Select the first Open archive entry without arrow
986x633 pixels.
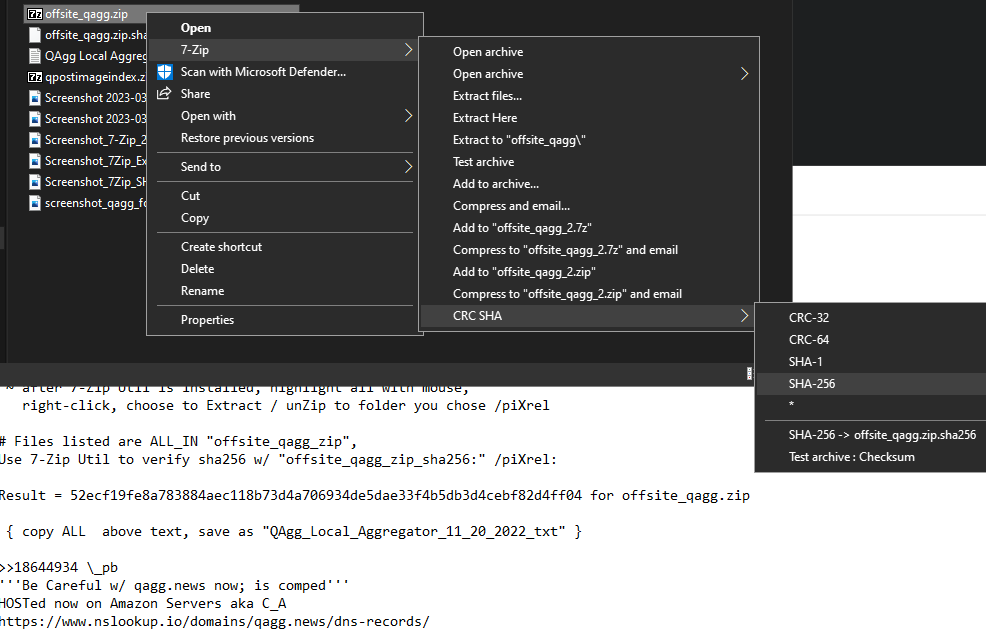pyautogui.click(x=589, y=52)
